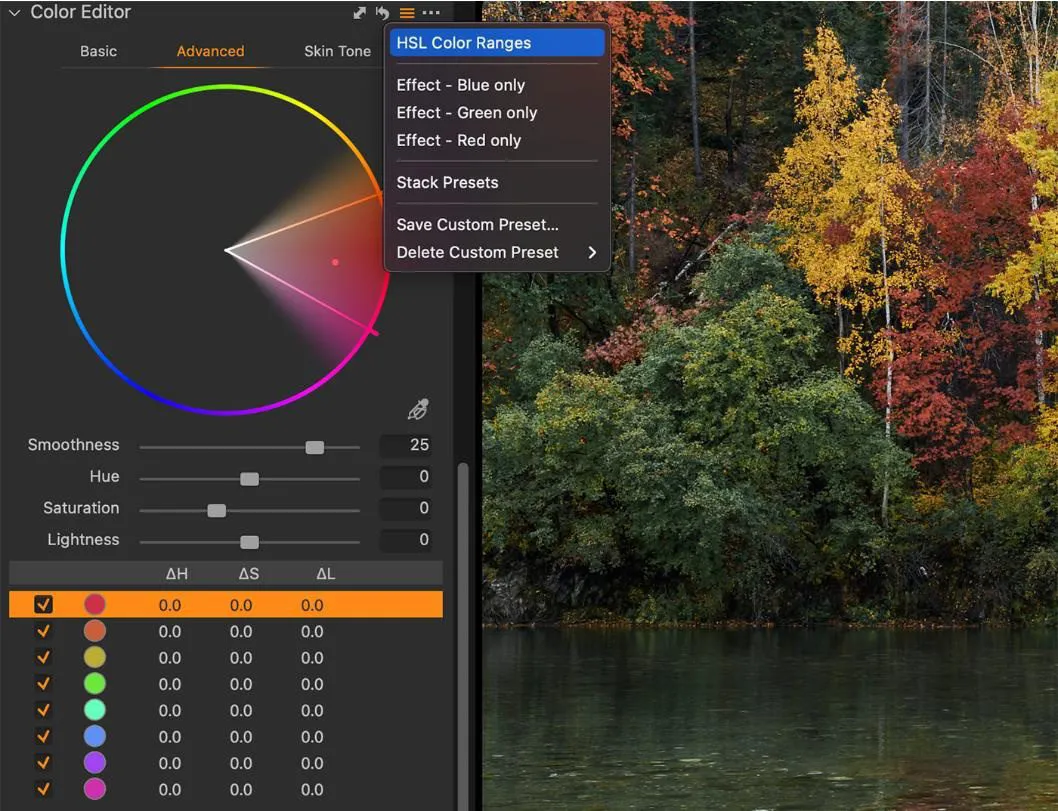Click the Saturation value field
The image size is (1058, 811).
pos(406,508)
